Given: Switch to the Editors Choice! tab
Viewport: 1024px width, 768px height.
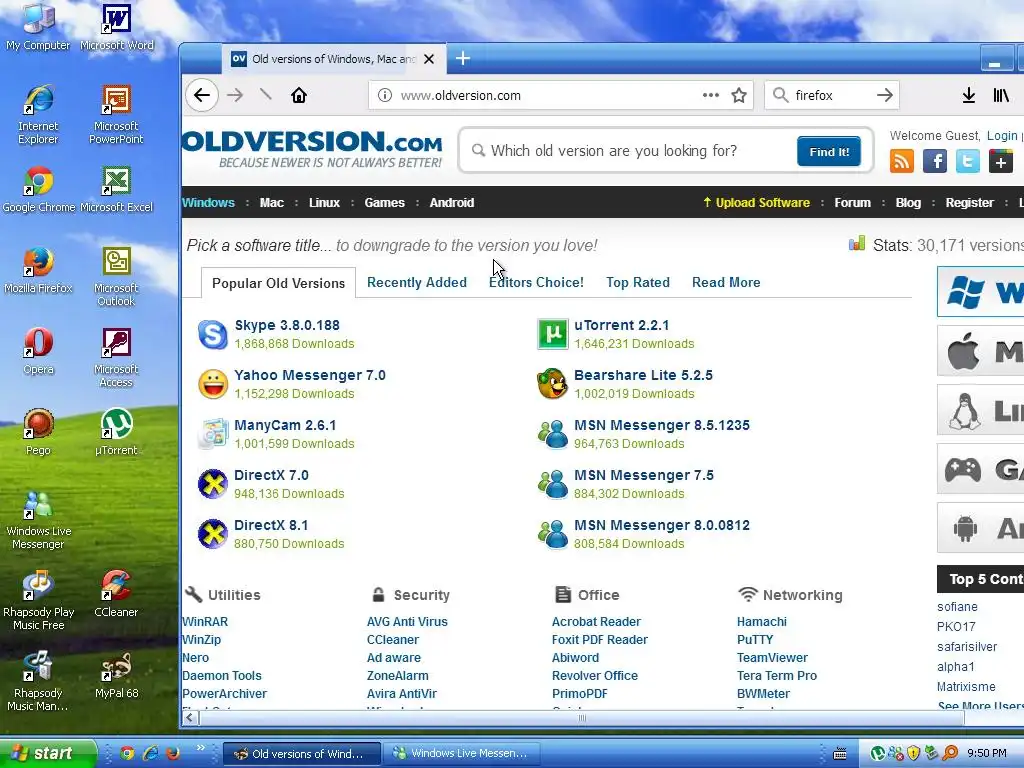Looking at the screenshot, I should 536,282.
